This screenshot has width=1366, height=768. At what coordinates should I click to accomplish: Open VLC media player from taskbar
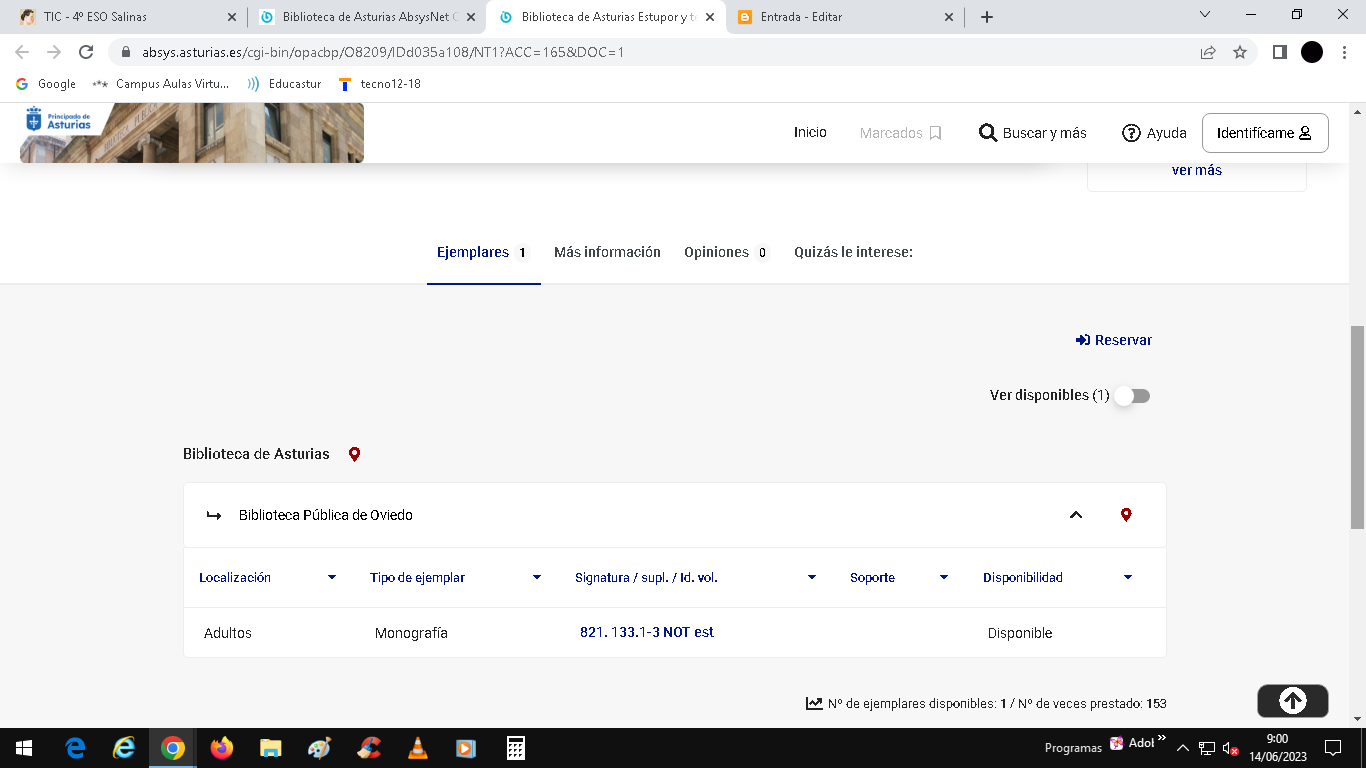417,748
